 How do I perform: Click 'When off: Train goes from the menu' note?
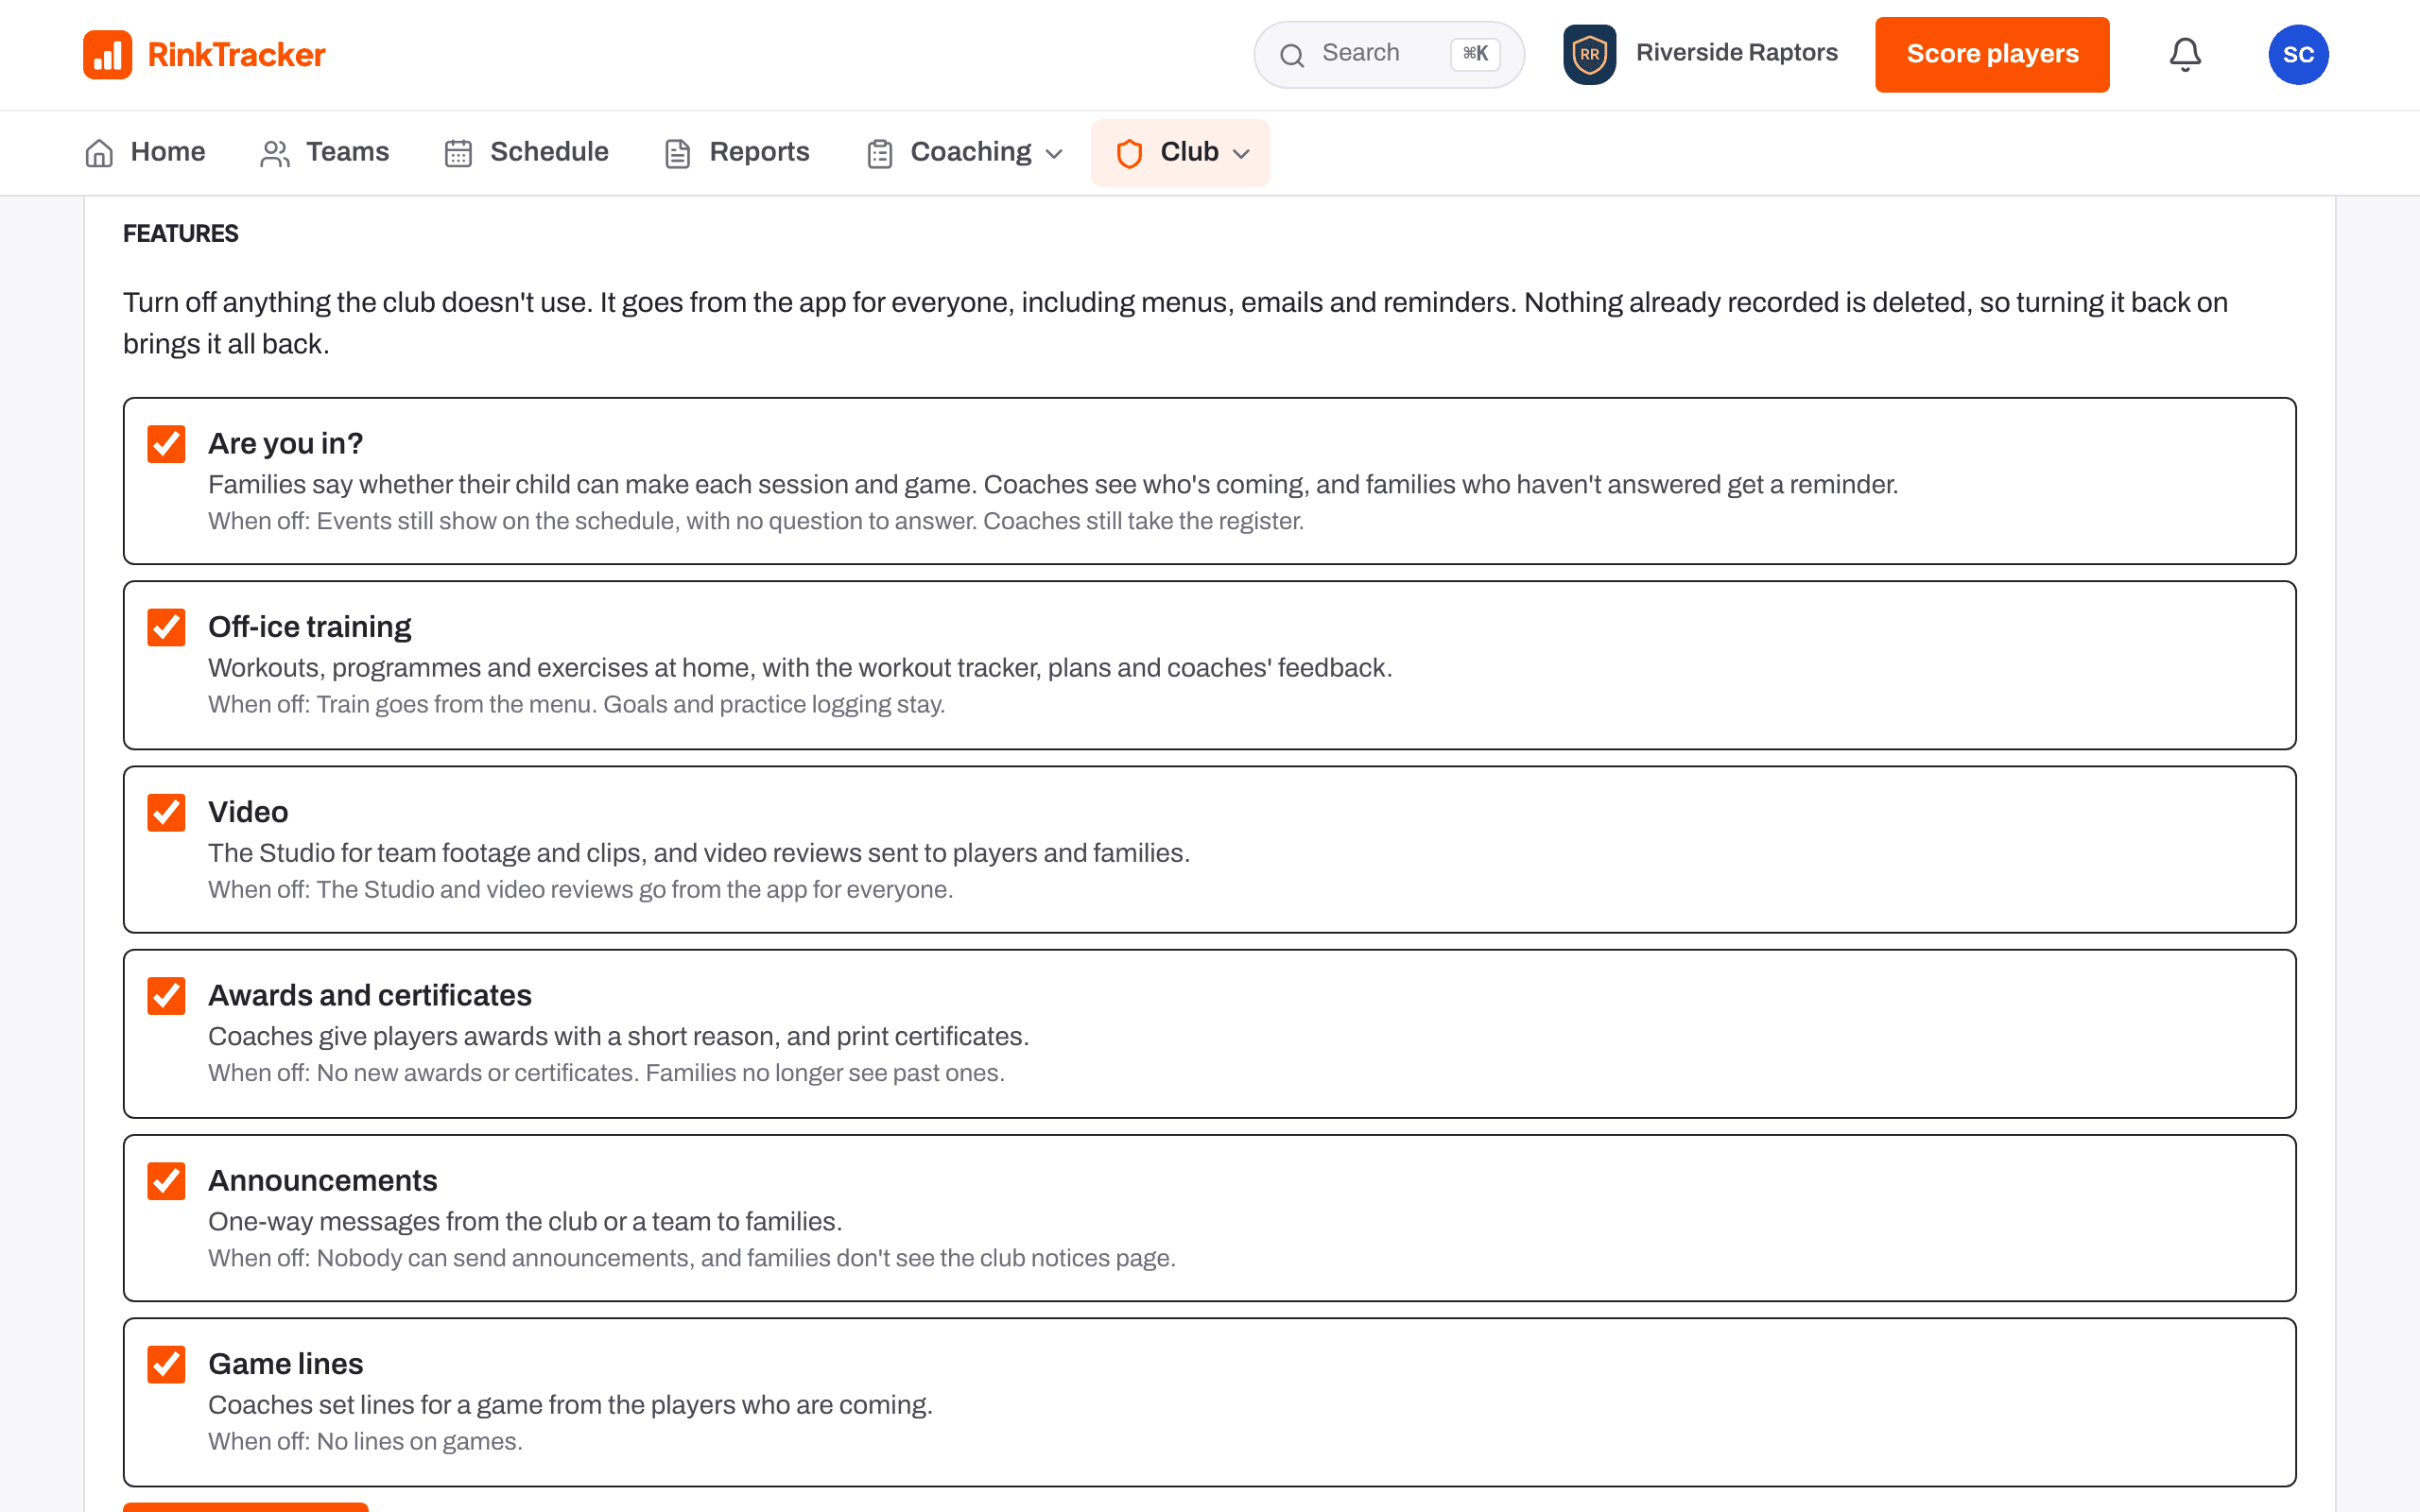pos(576,704)
